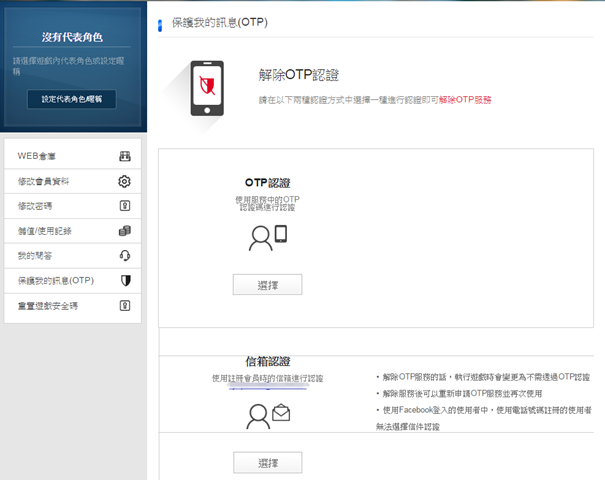605x480 pixels.
Task: Click the gear icon for 修改會員資料
Action: tap(125, 181)
